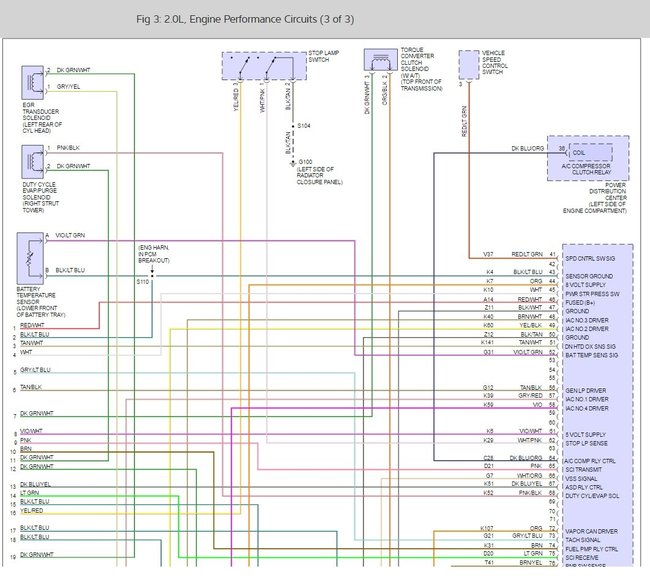650x580 pixels.
Task: Select circuit code 'C28' on DK BLU/ORG wire
Action: point(488,458)
